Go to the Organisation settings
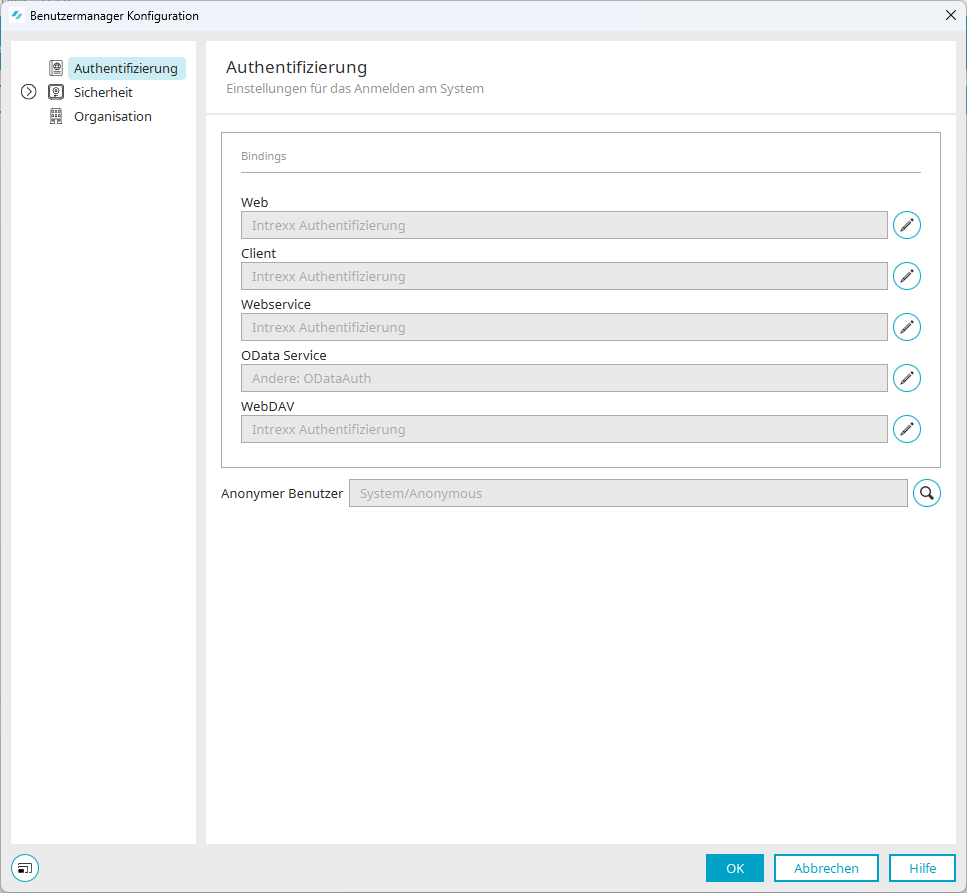The width and height of the screenshot is (967, 893). coord(113,116)
